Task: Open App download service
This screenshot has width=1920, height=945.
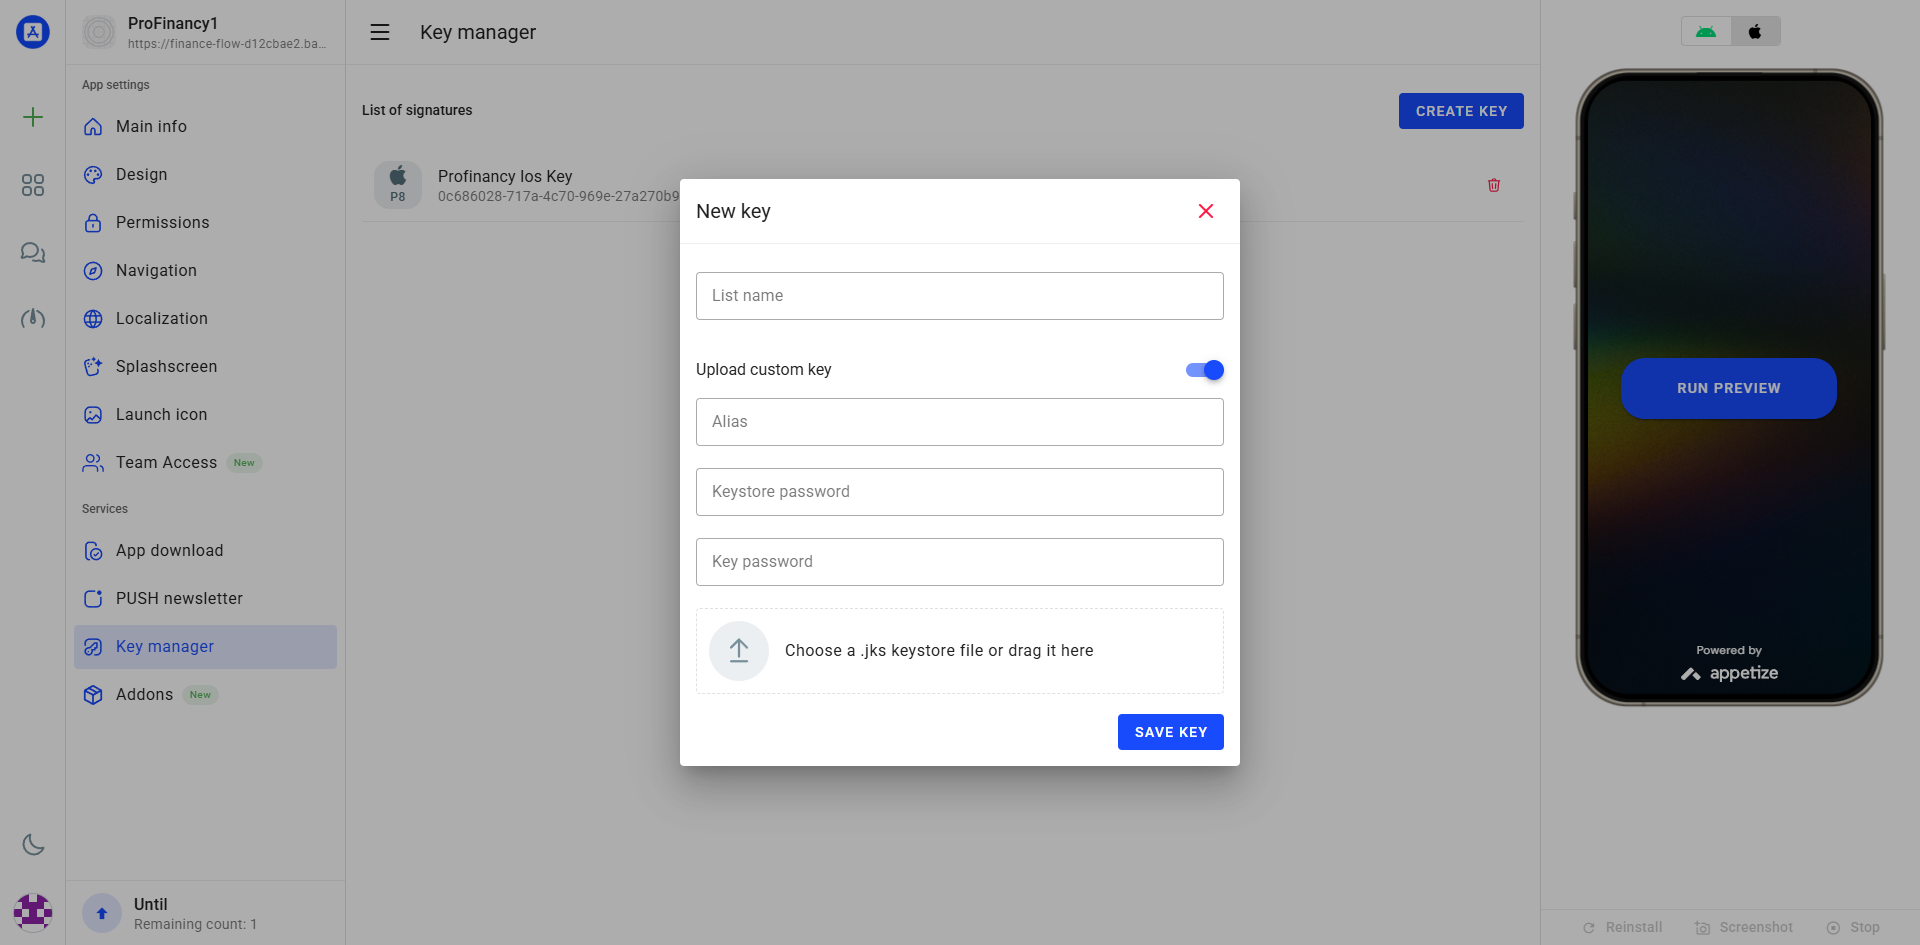Action: tap(205, 550)
